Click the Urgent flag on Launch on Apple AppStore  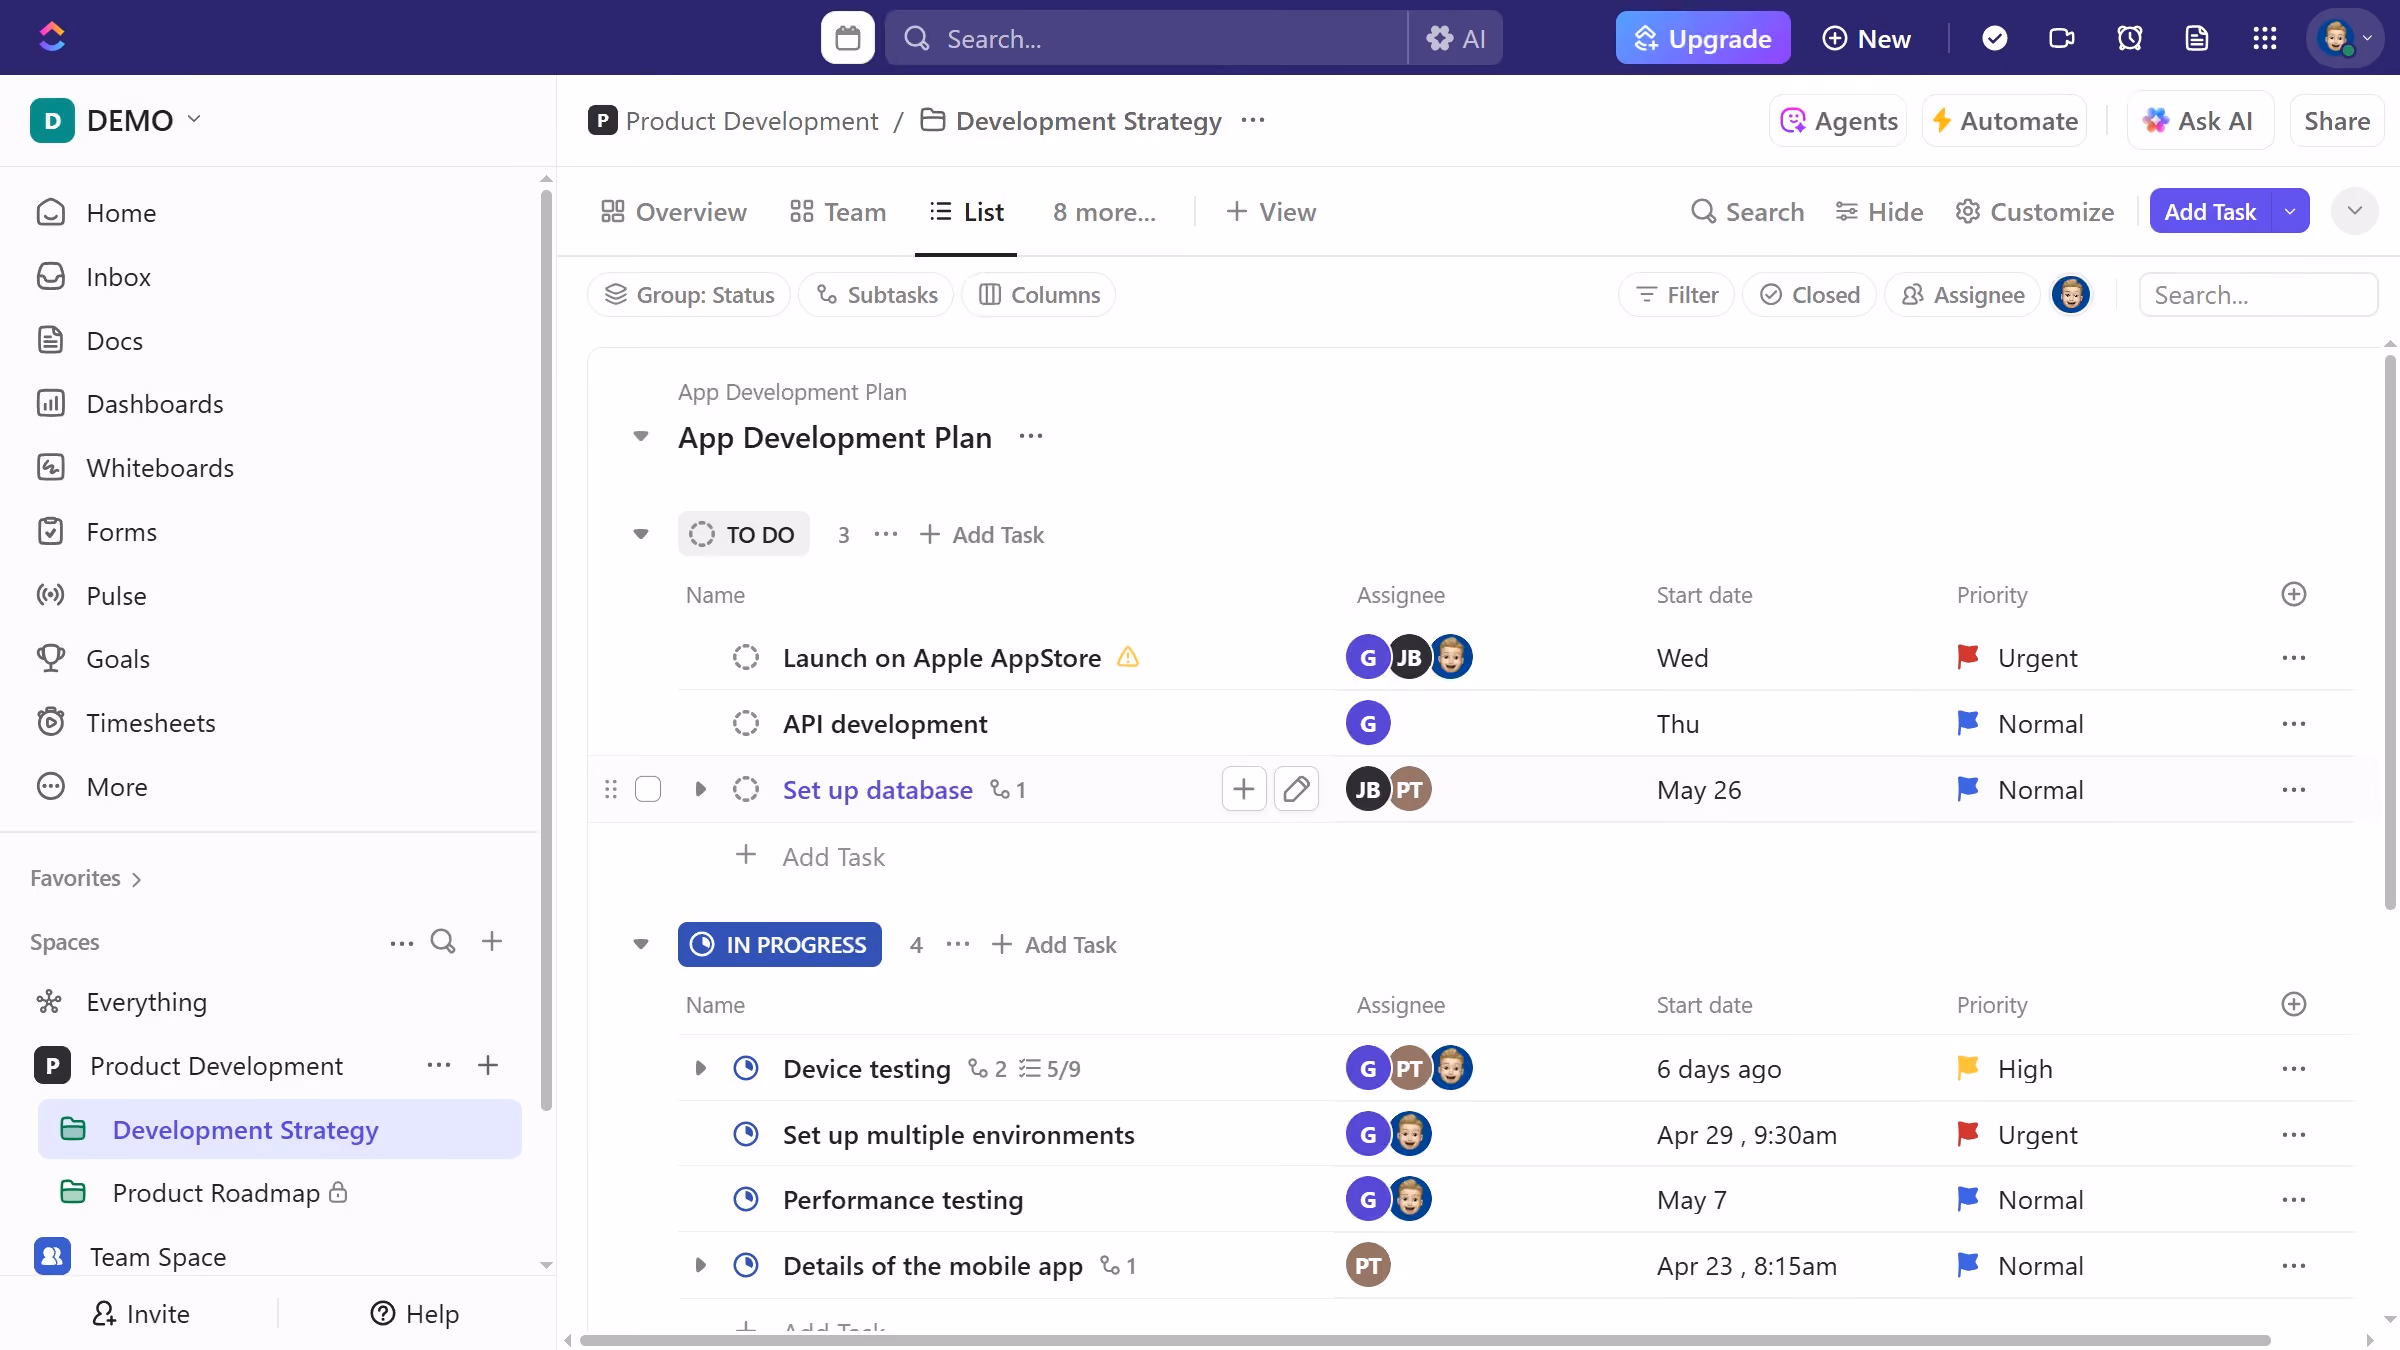point(1967,657)
